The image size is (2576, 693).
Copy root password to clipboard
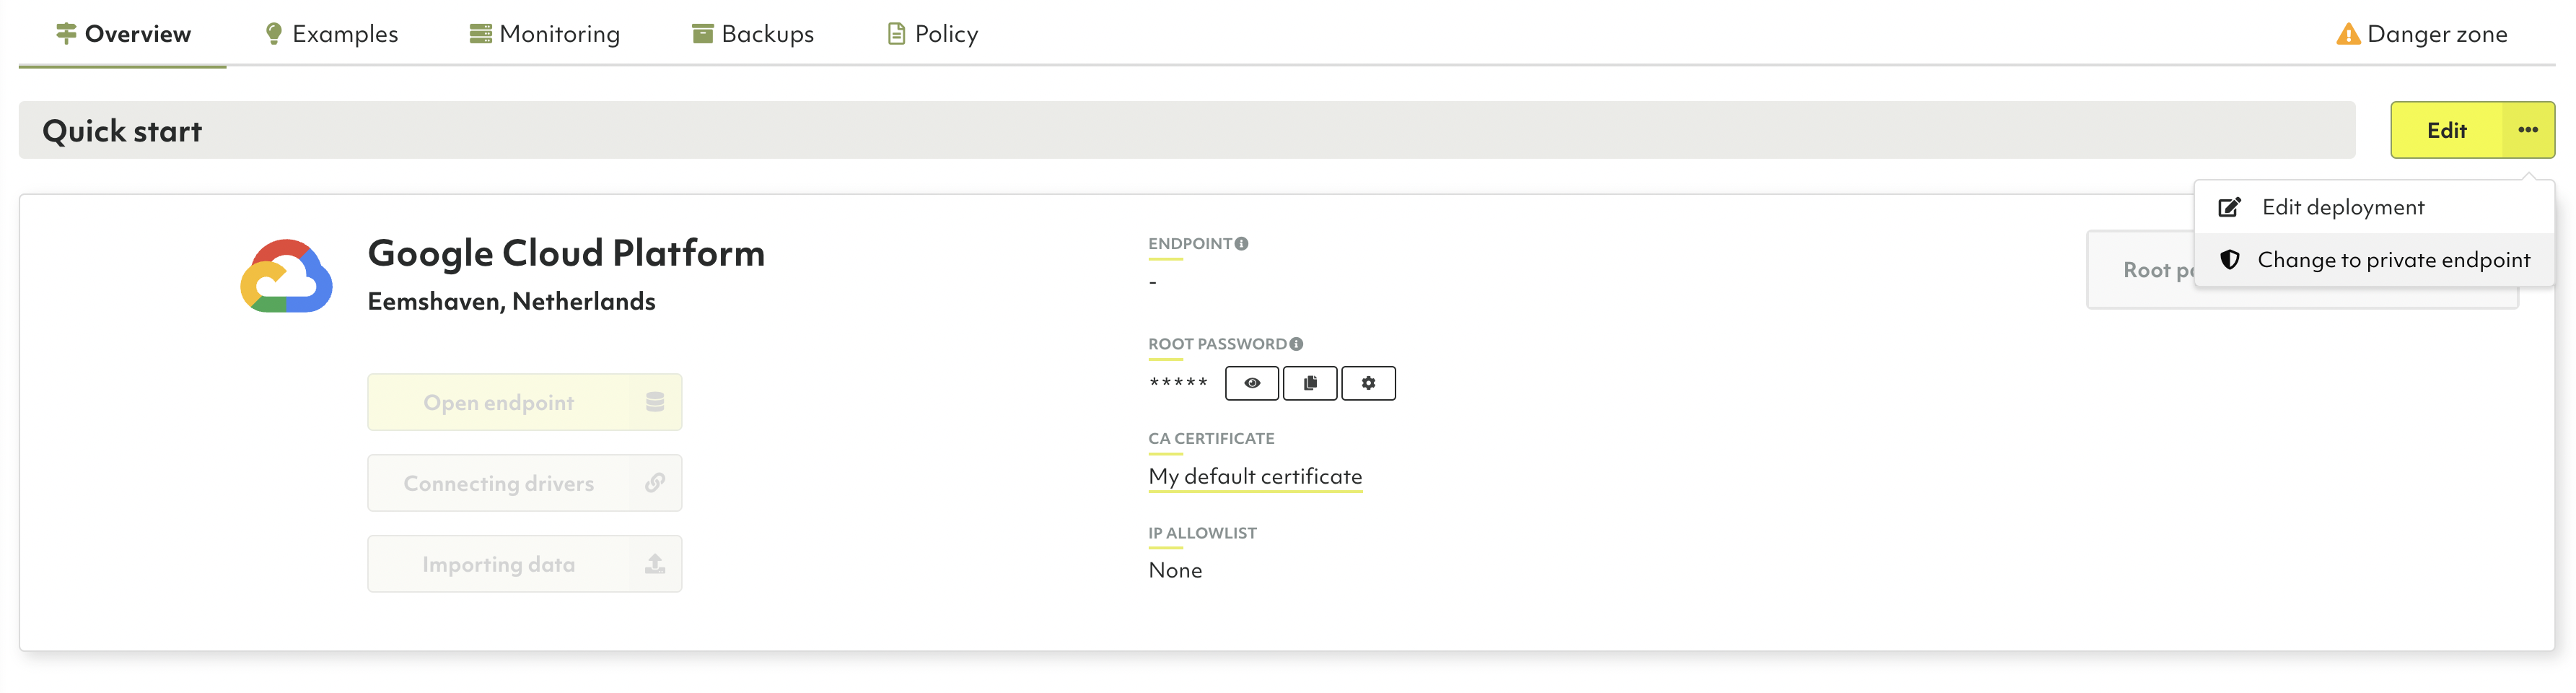[x=1309, y=383]
